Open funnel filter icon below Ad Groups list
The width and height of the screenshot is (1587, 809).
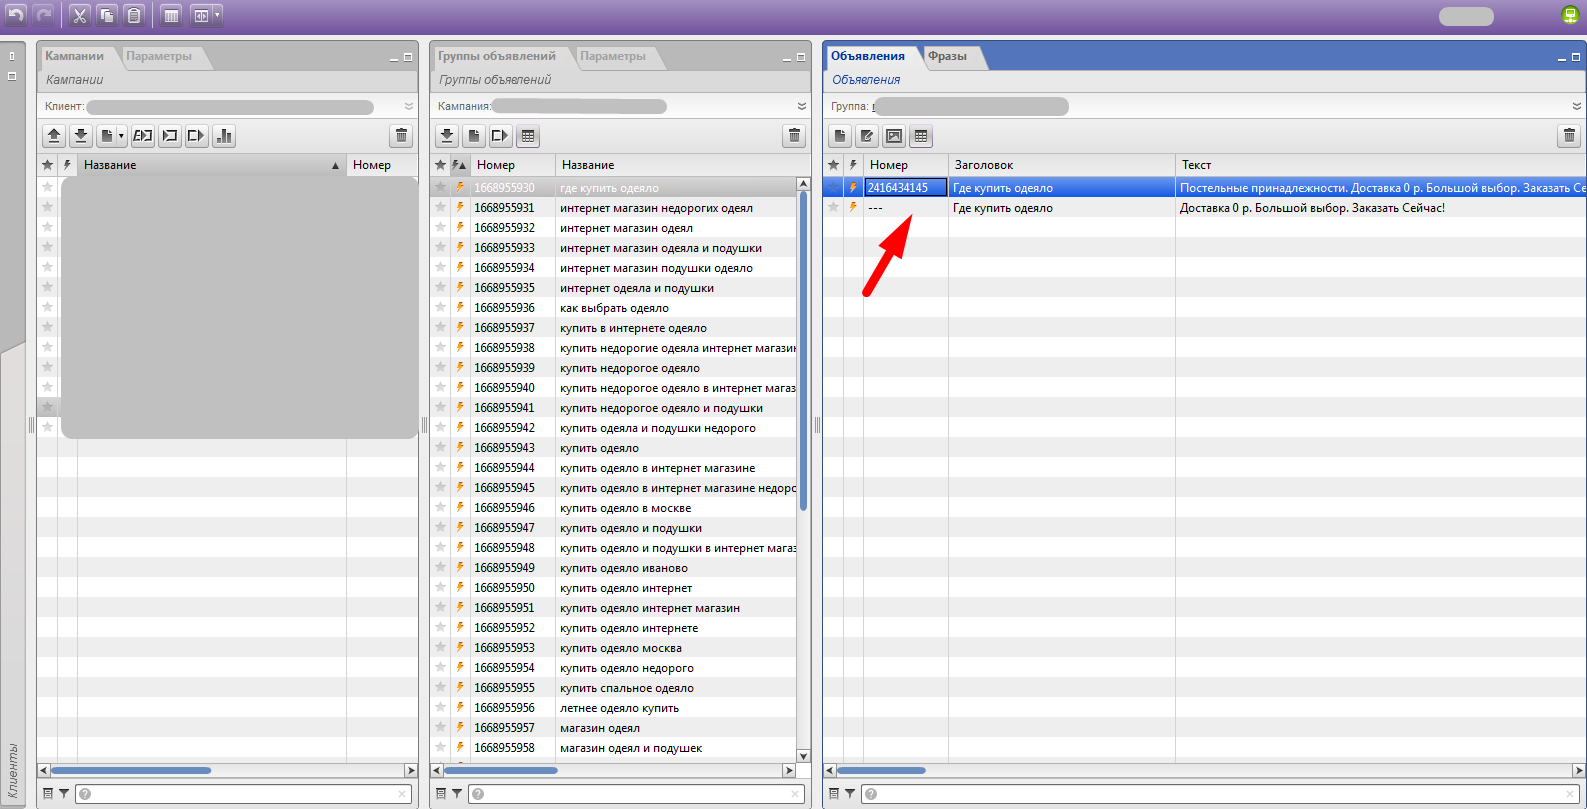point(457,794)
